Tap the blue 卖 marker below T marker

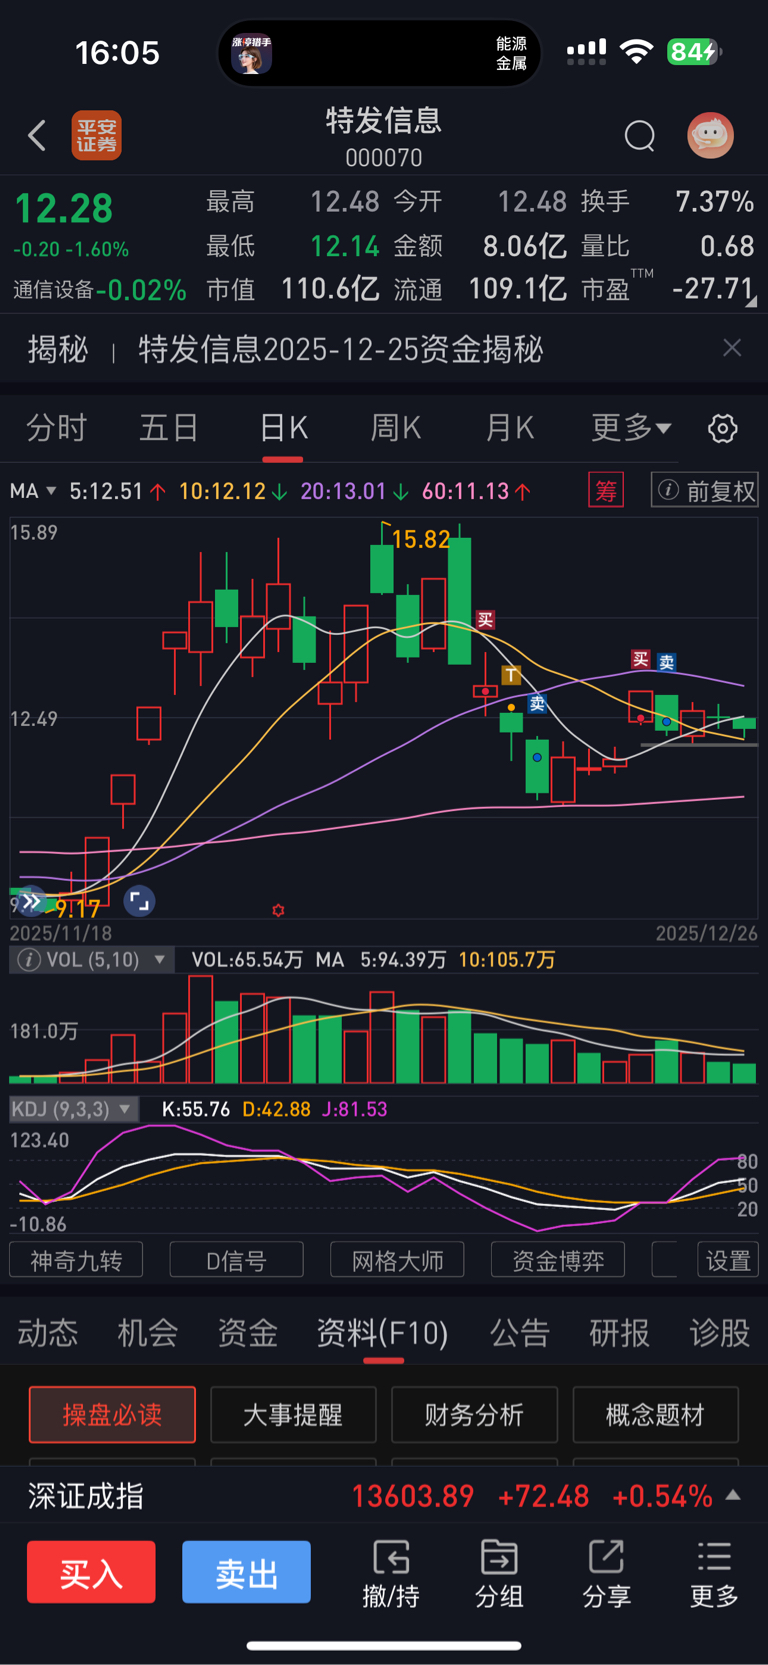coord(537,703)
